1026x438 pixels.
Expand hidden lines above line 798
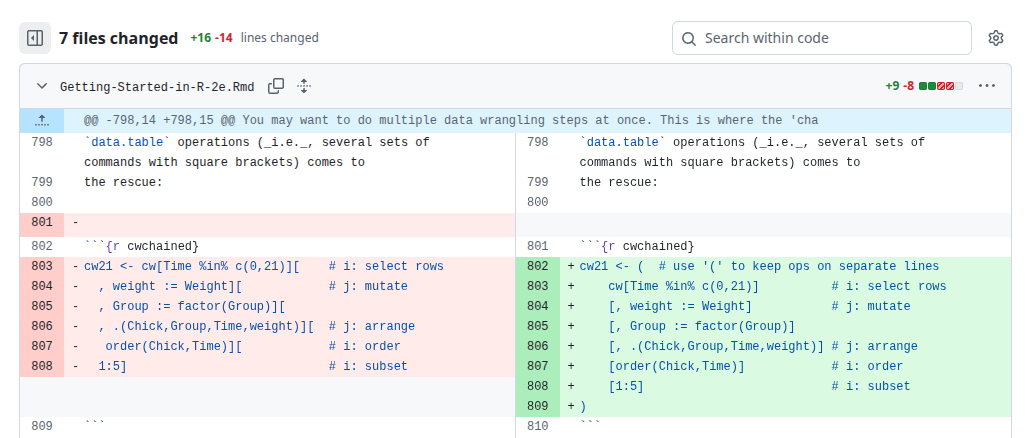42,120
